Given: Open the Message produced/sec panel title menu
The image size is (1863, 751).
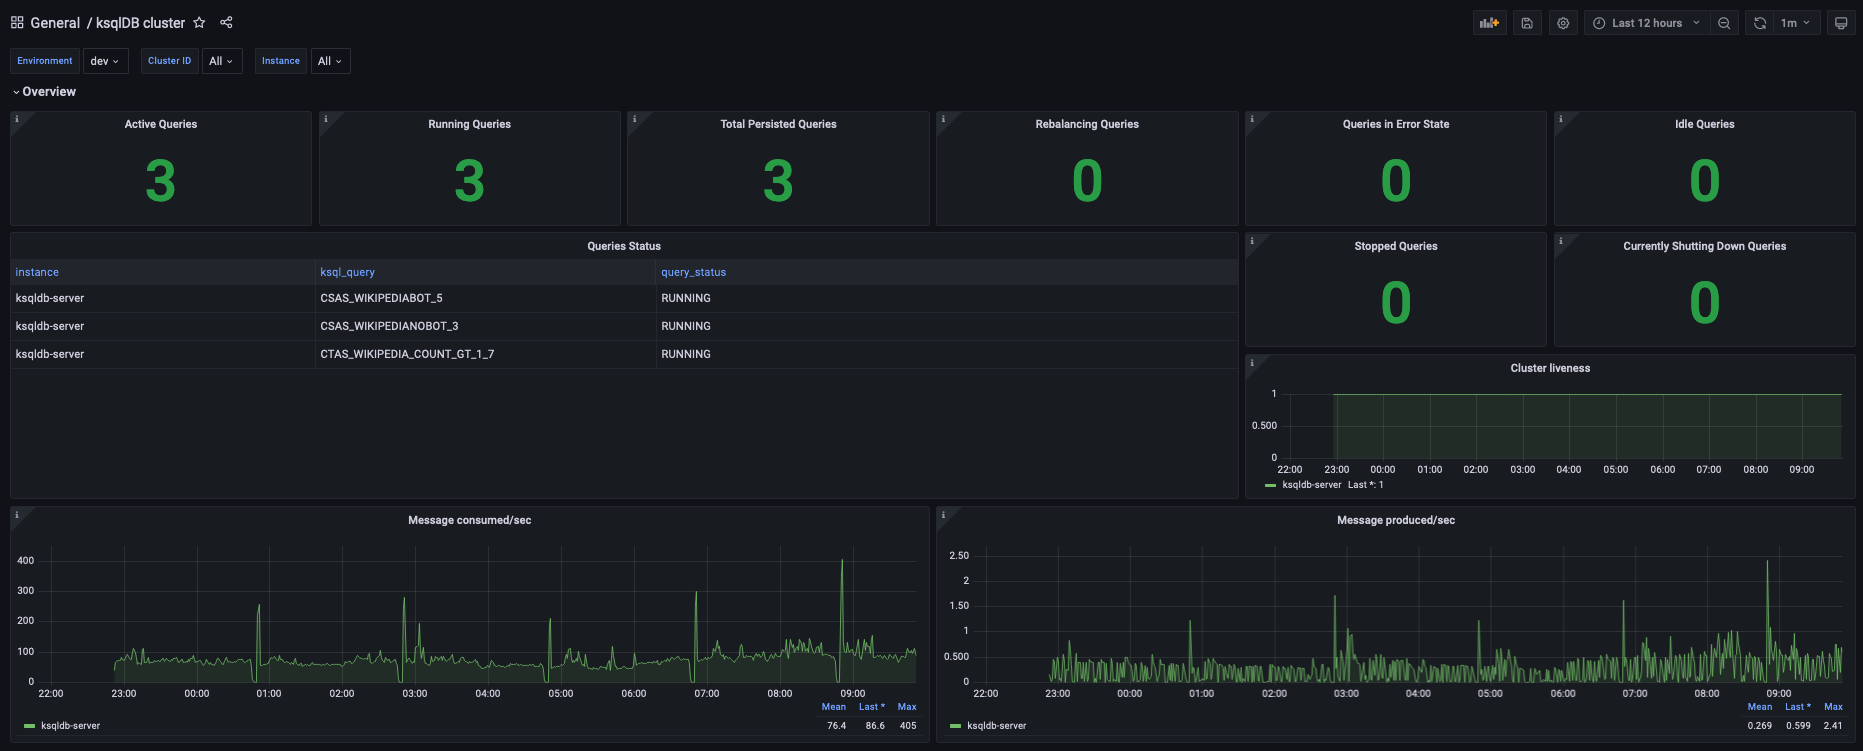Looking at the screenshot, I should (1396, 520).
